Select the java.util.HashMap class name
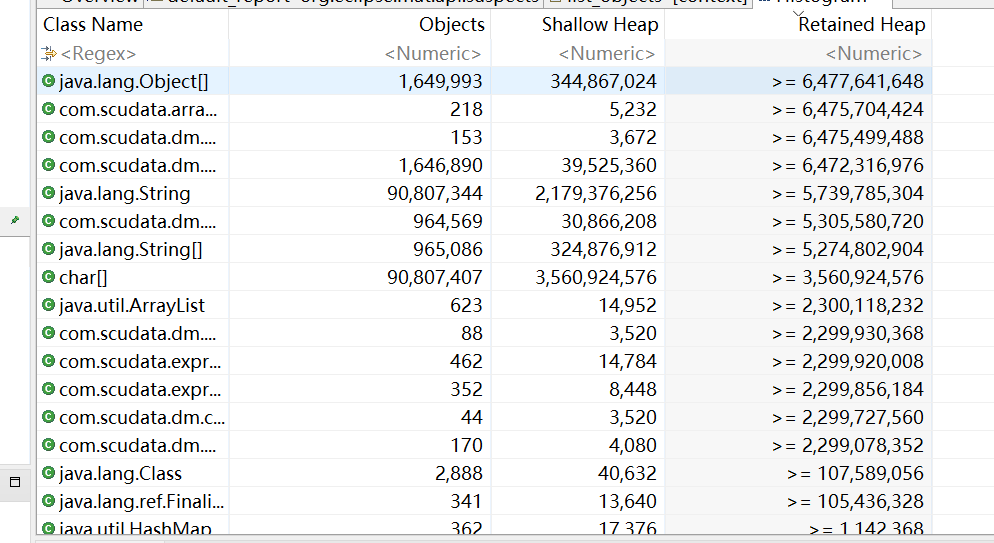Image resolution: width=994 pixels, height=543 pixels. click(x=135, y=528)
